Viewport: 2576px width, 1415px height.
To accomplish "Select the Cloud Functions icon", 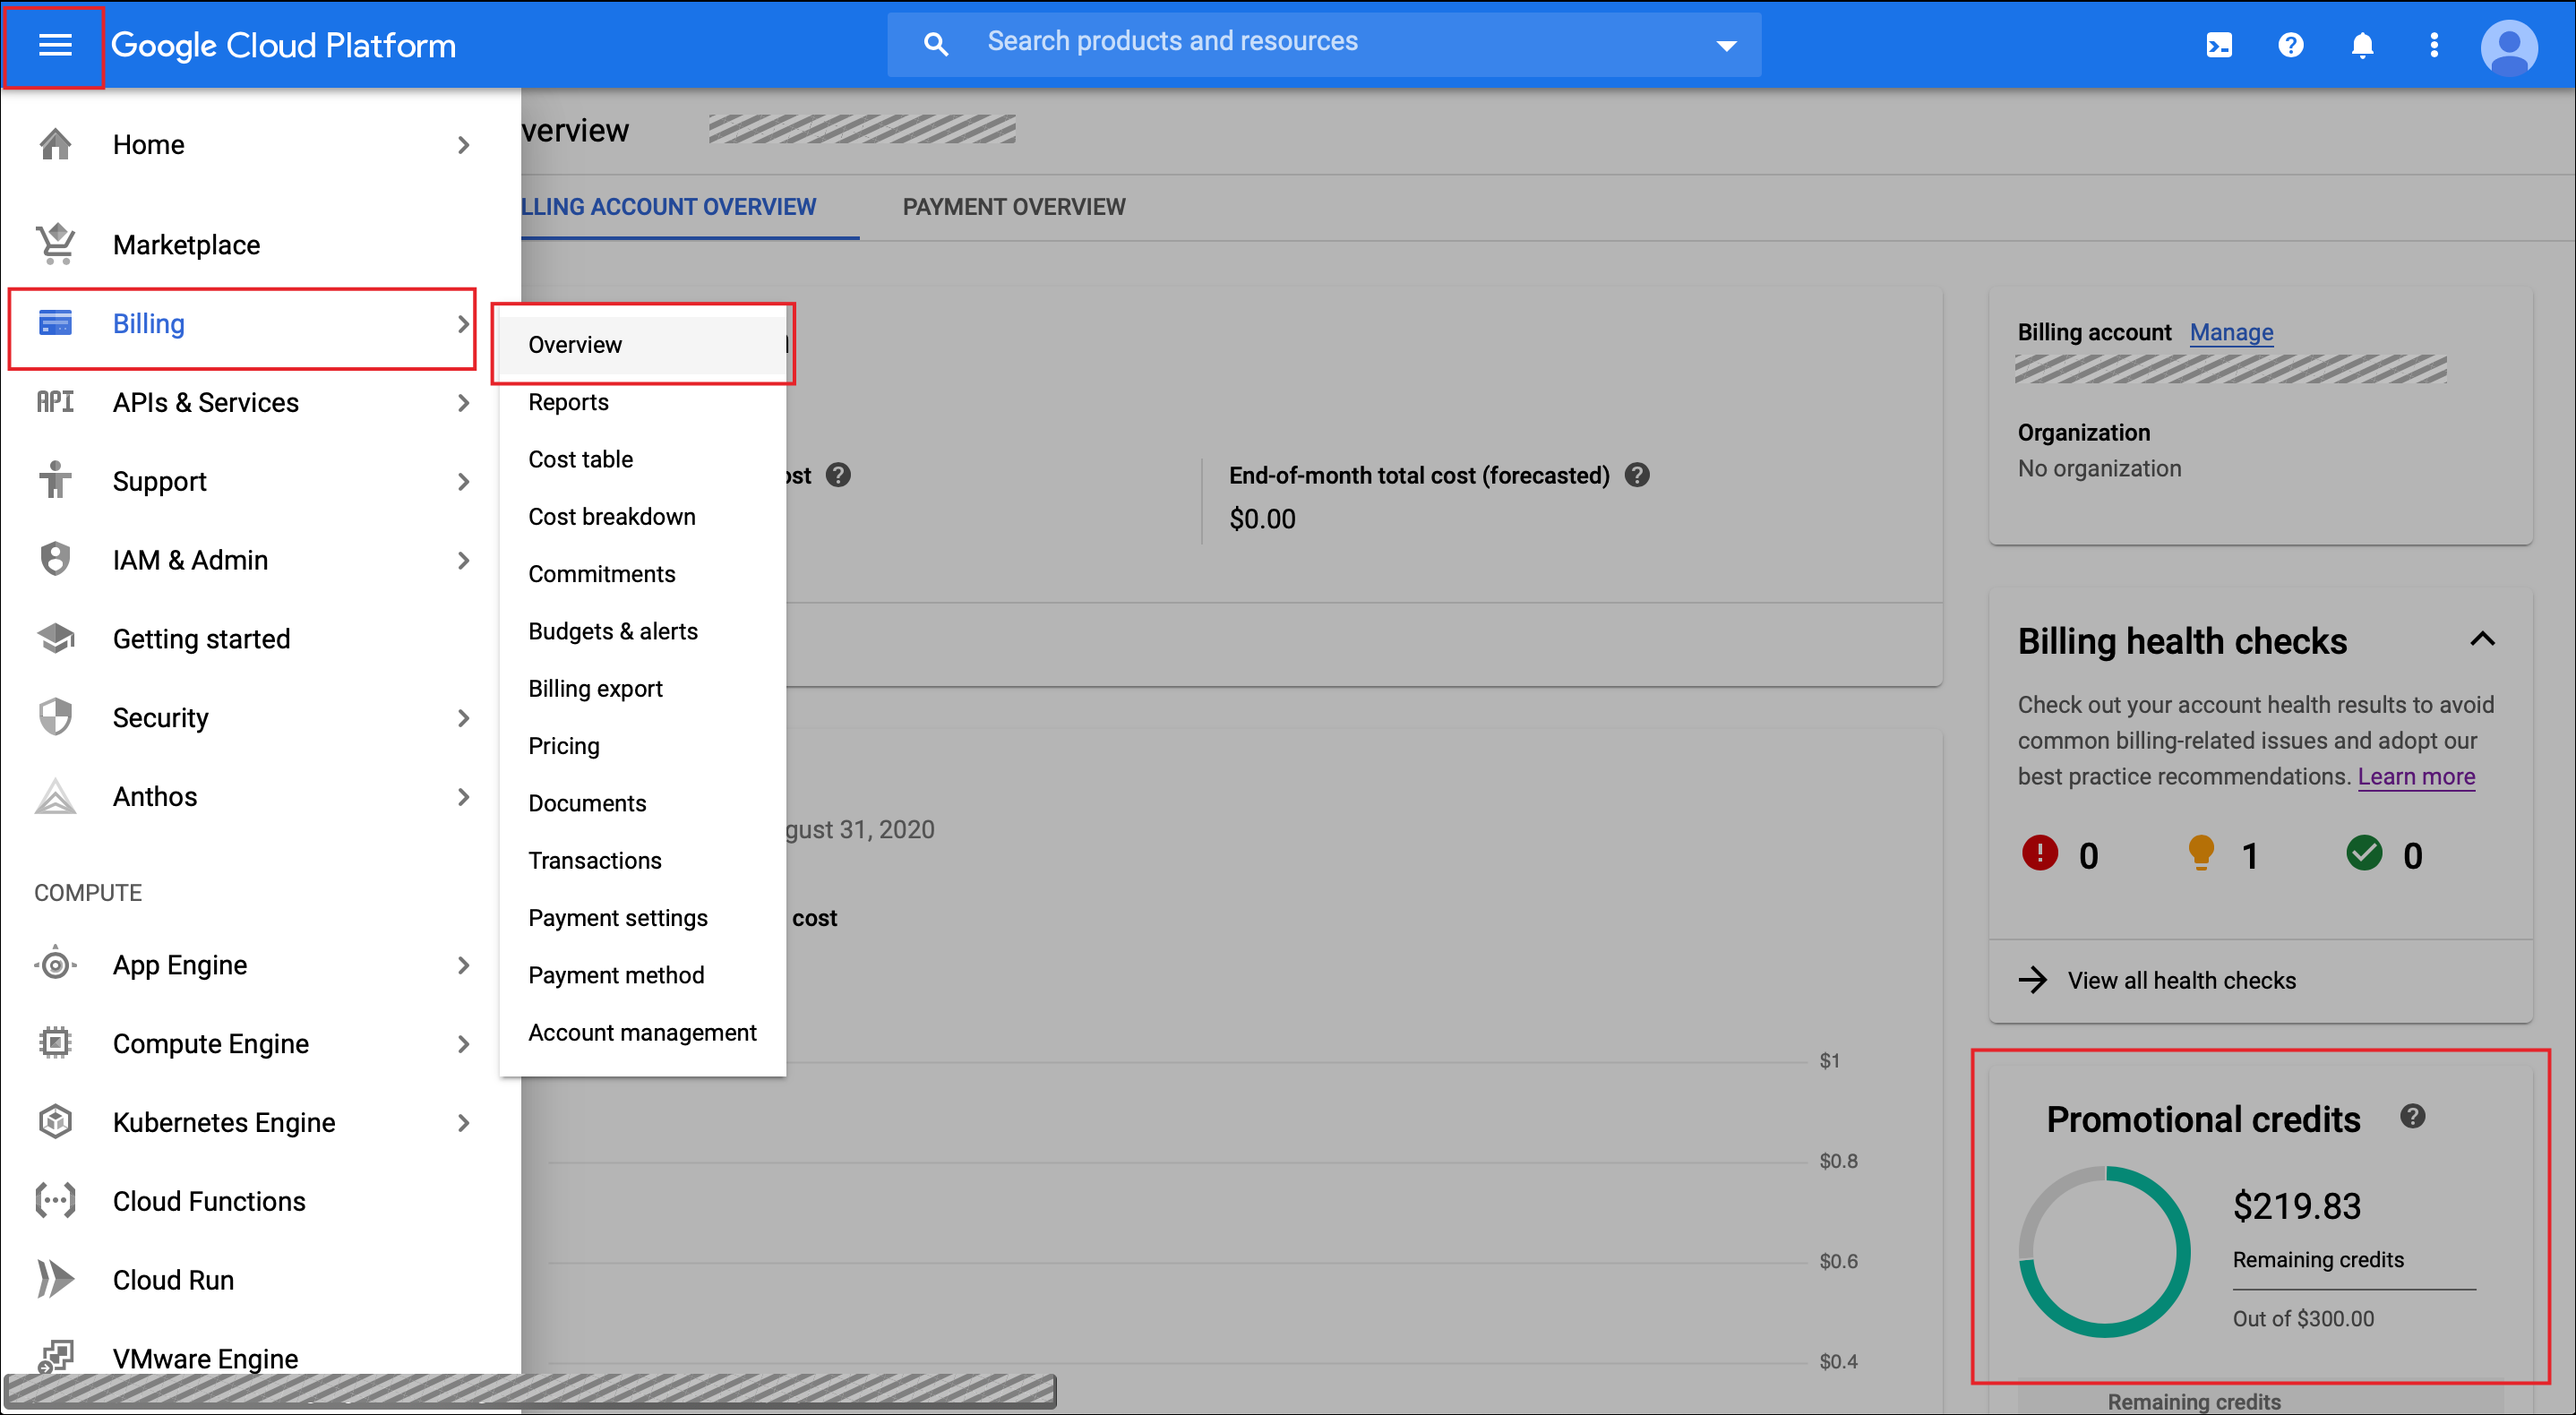I will coord(55,1200).
